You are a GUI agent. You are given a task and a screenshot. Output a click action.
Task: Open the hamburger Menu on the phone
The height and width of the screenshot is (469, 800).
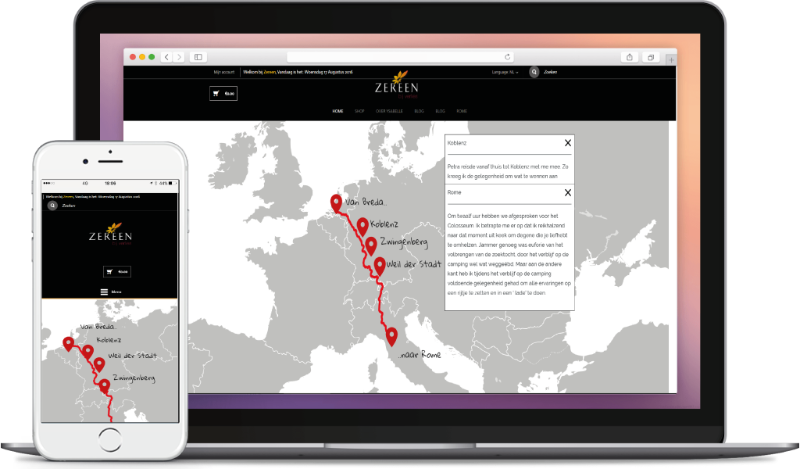[x=109, y=292]
